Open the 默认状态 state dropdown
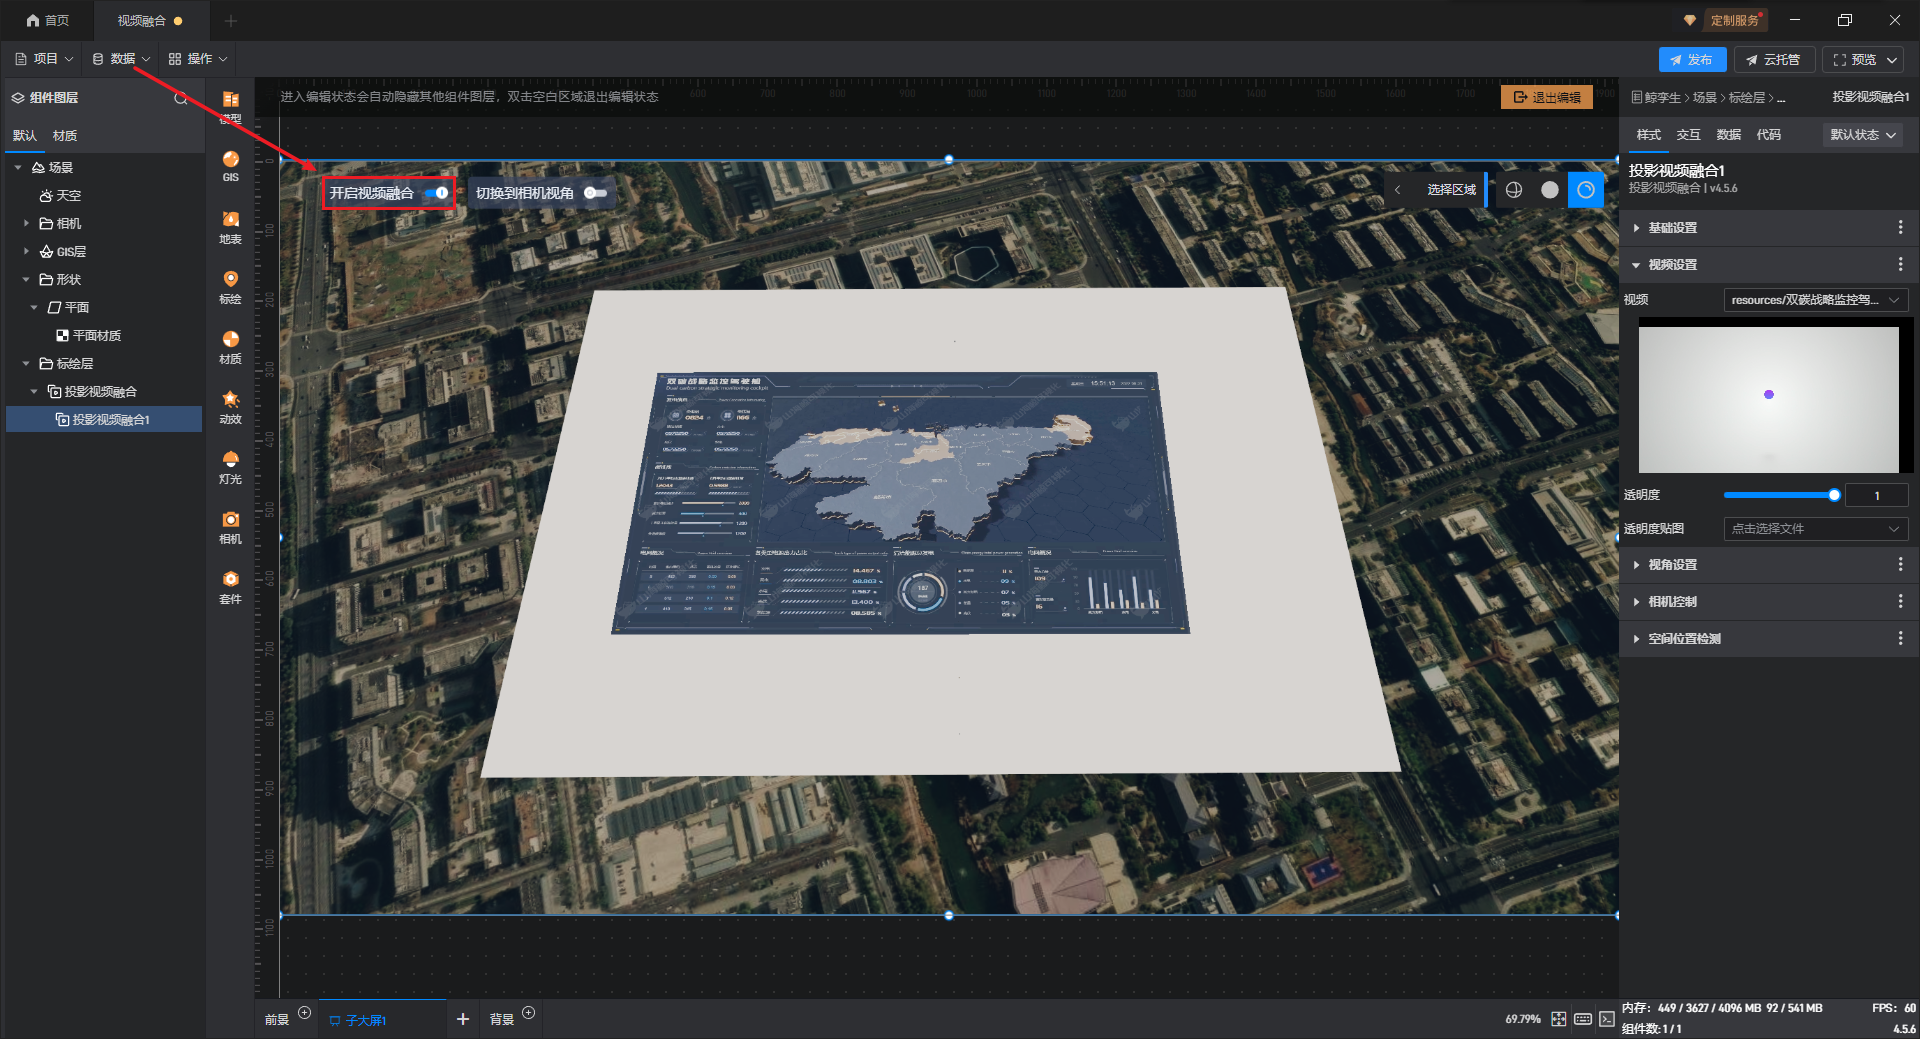The height and width of the screenshot is (1039, 1920). tap(1862, 135)
